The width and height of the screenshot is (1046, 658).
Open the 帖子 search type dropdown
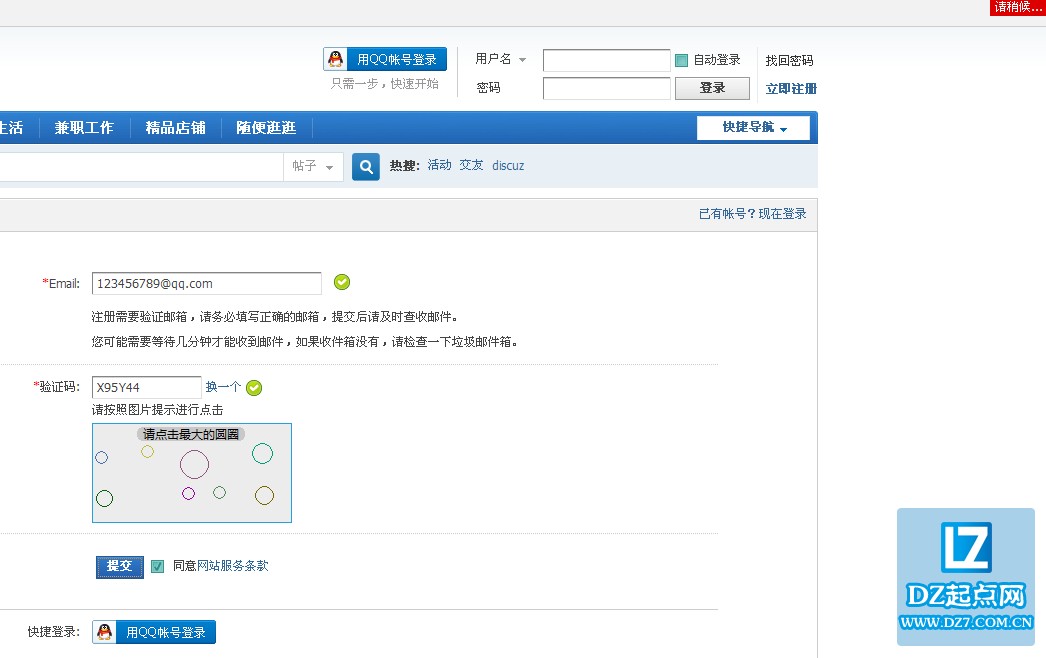313,166
